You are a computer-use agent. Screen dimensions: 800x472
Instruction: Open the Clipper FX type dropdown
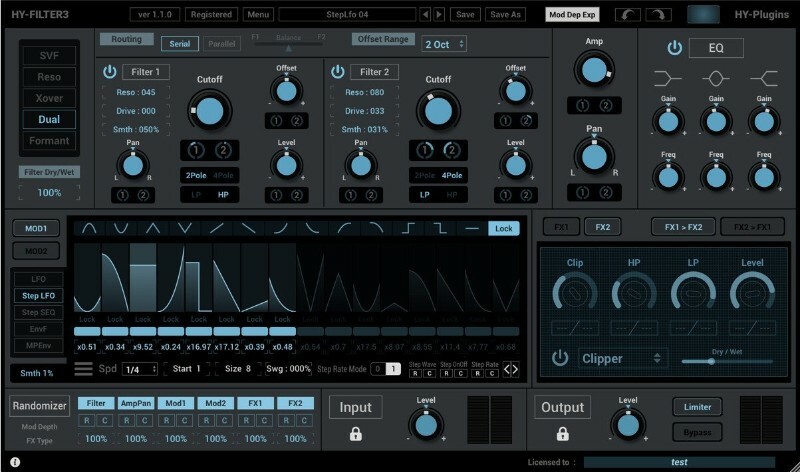(621, 358)
